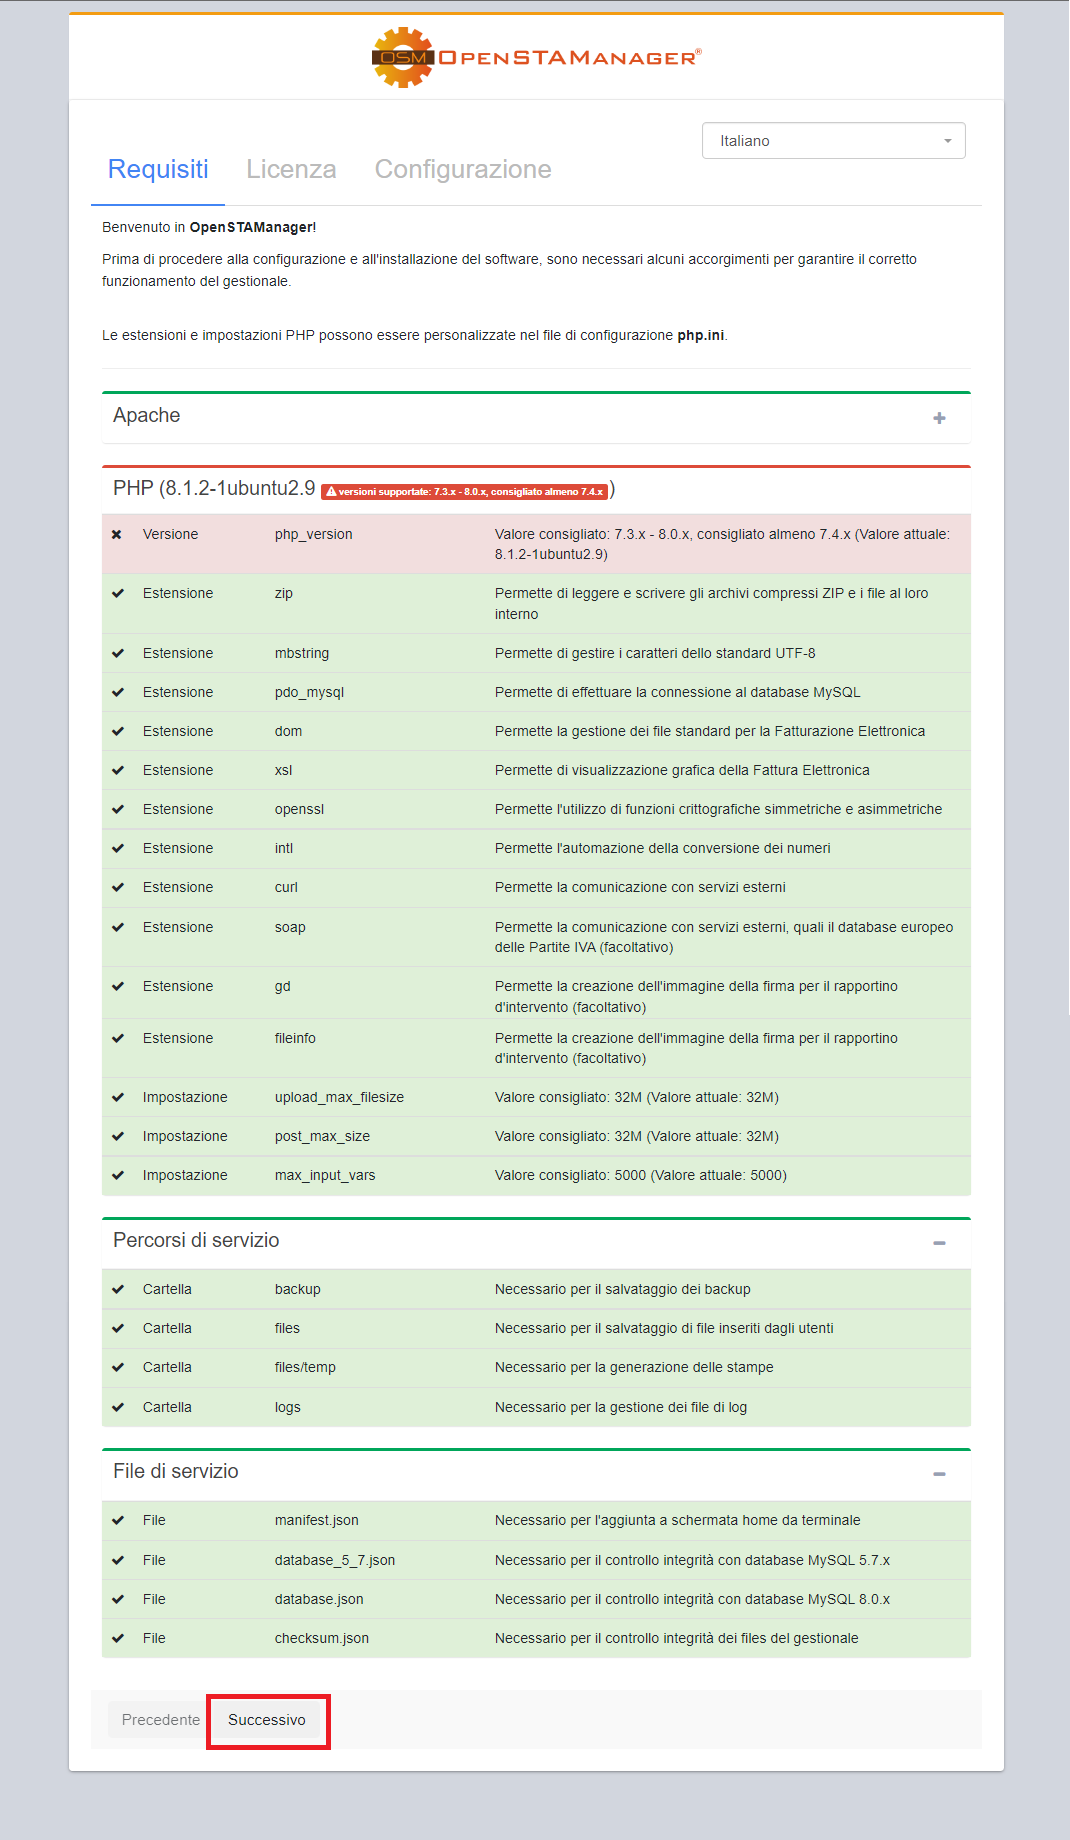Click the Precedente button
Image resolution: width=1070 pixels, height=1840 pixels.
click(161, 1720)
